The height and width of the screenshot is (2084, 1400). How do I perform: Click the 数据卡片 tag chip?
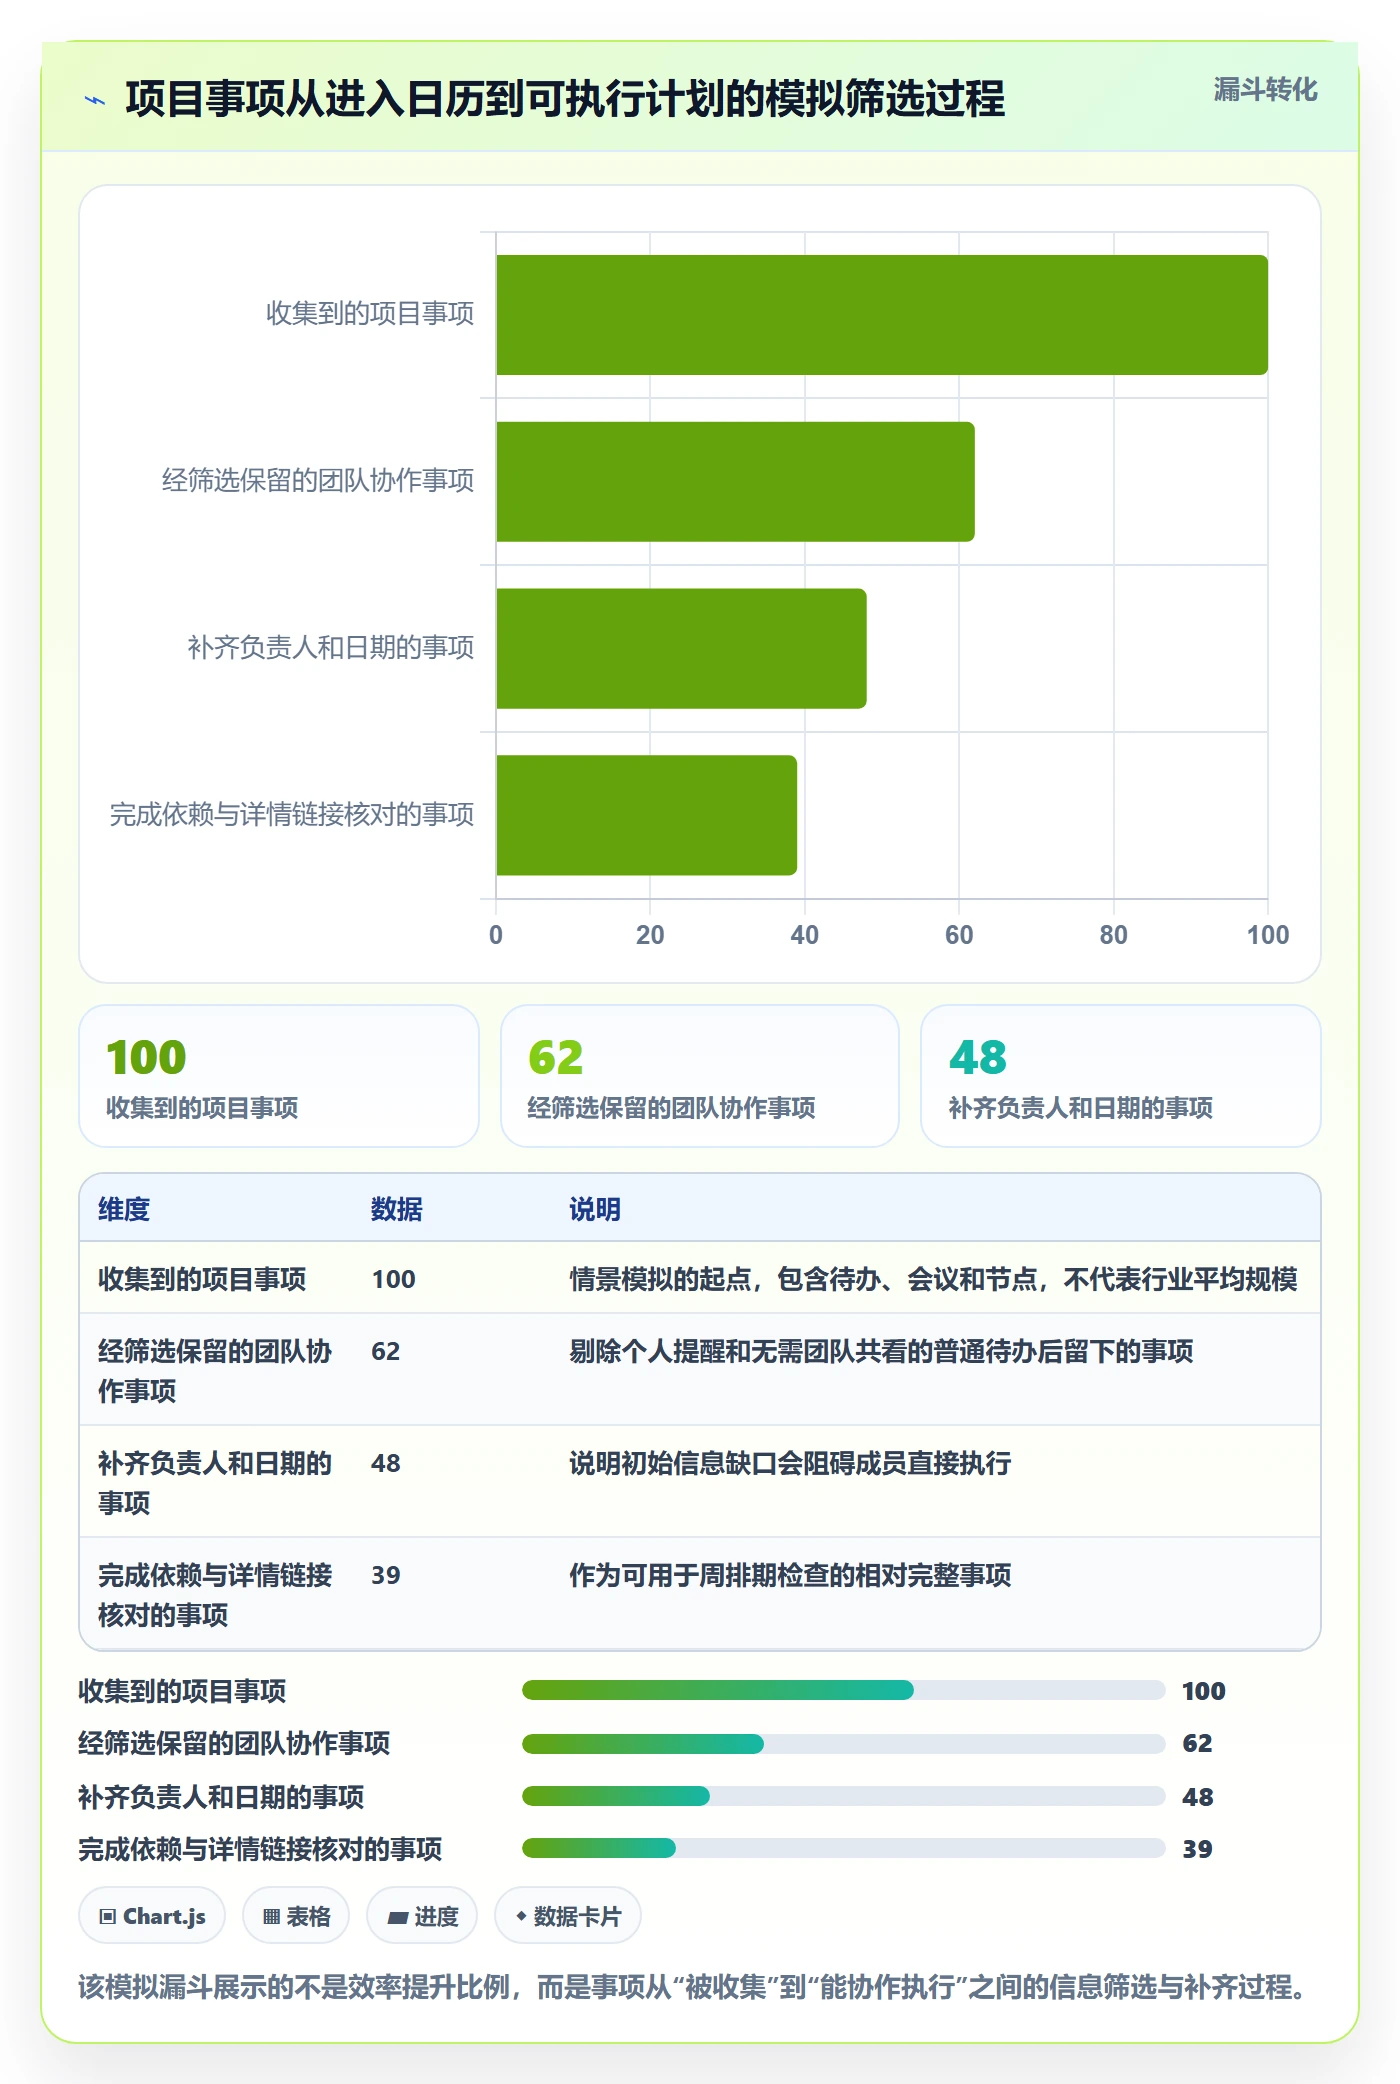(568, 1916)
